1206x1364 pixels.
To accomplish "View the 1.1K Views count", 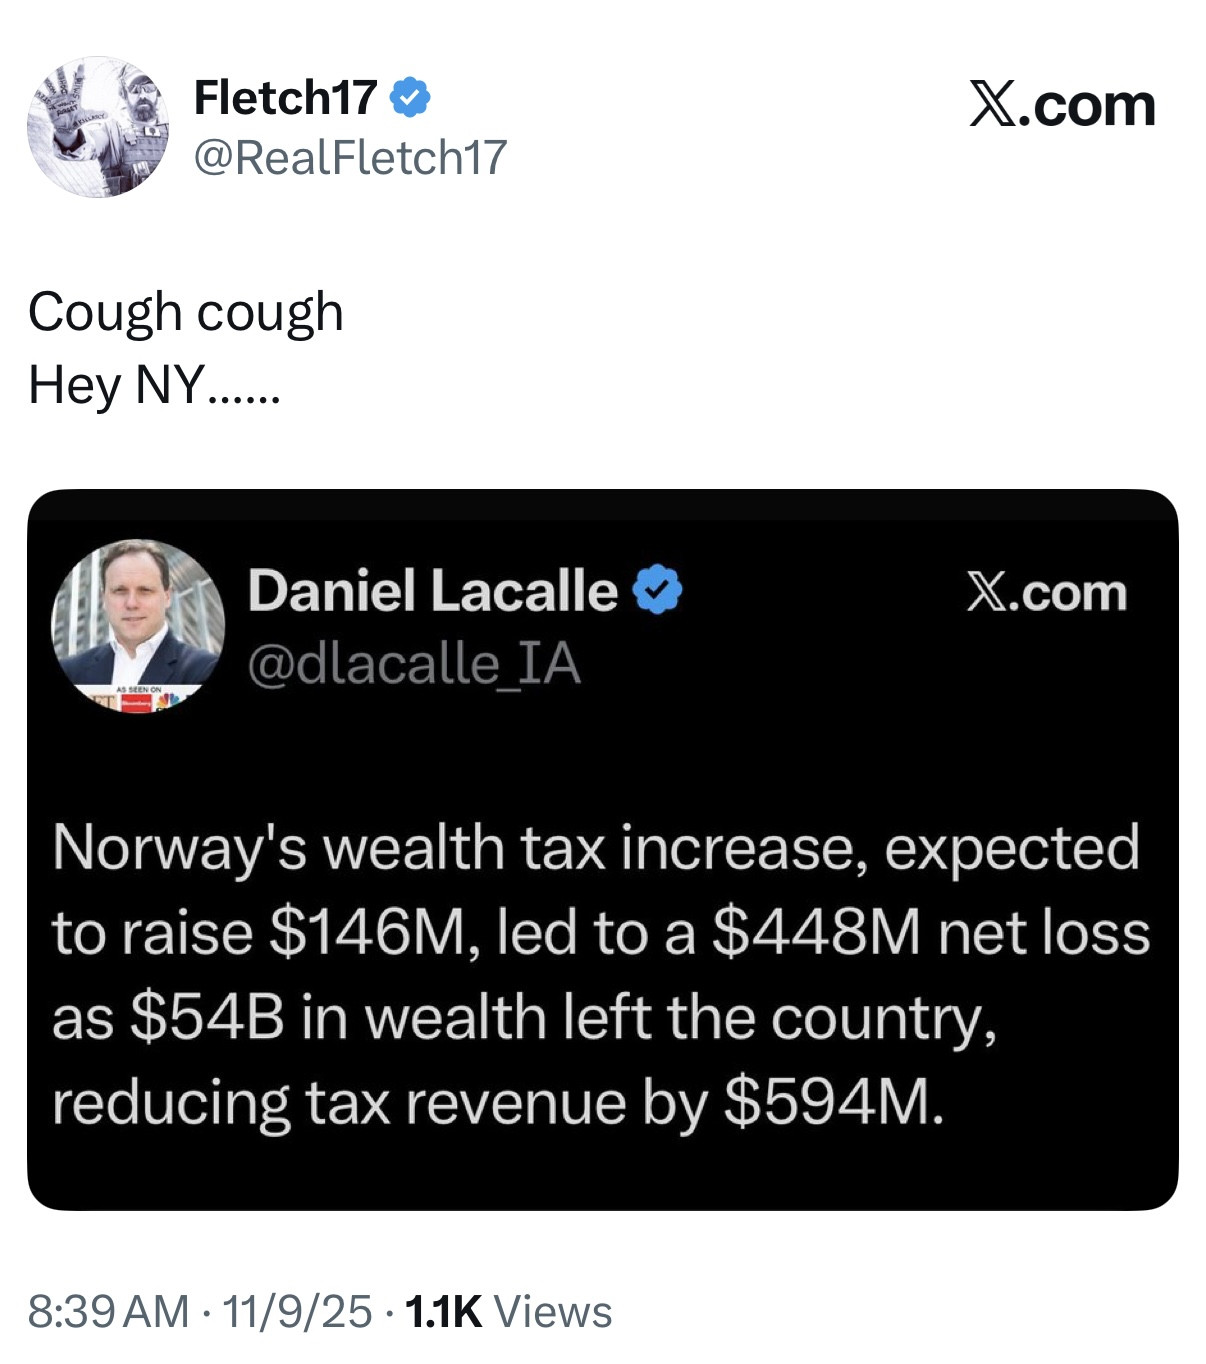I will [x=508, y=1311].
